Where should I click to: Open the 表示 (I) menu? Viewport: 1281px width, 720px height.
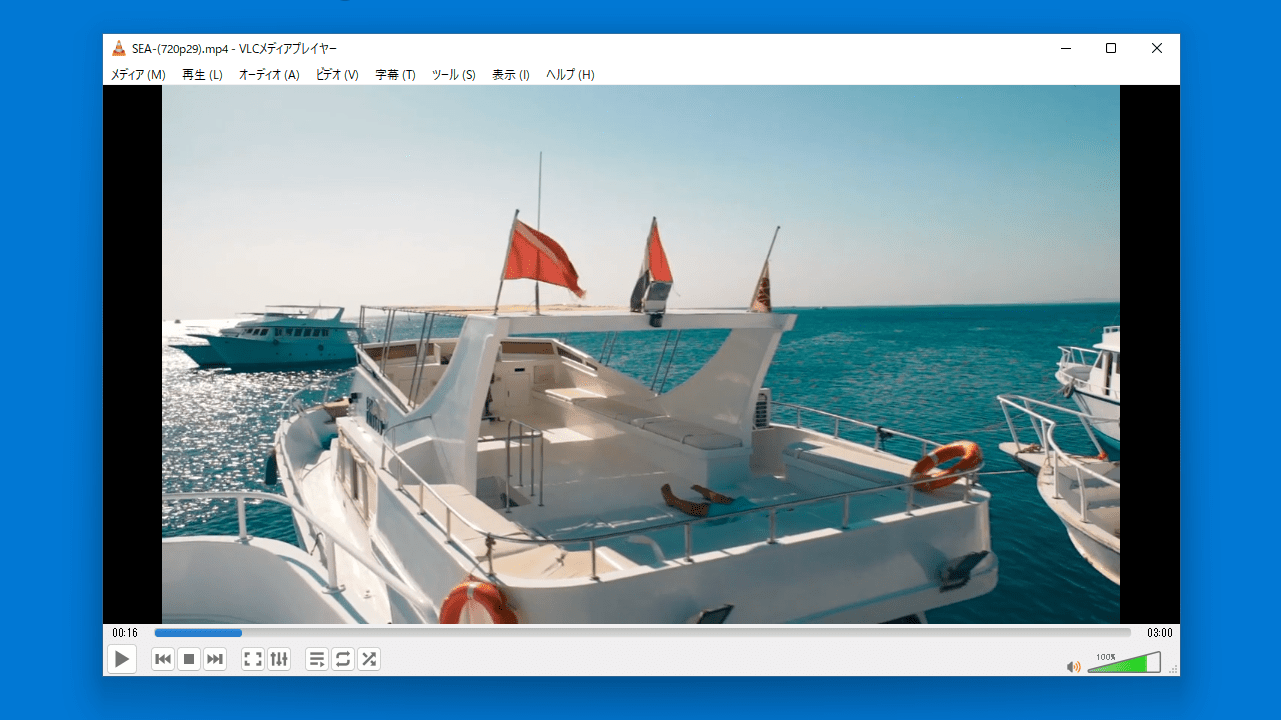[511, 75]
